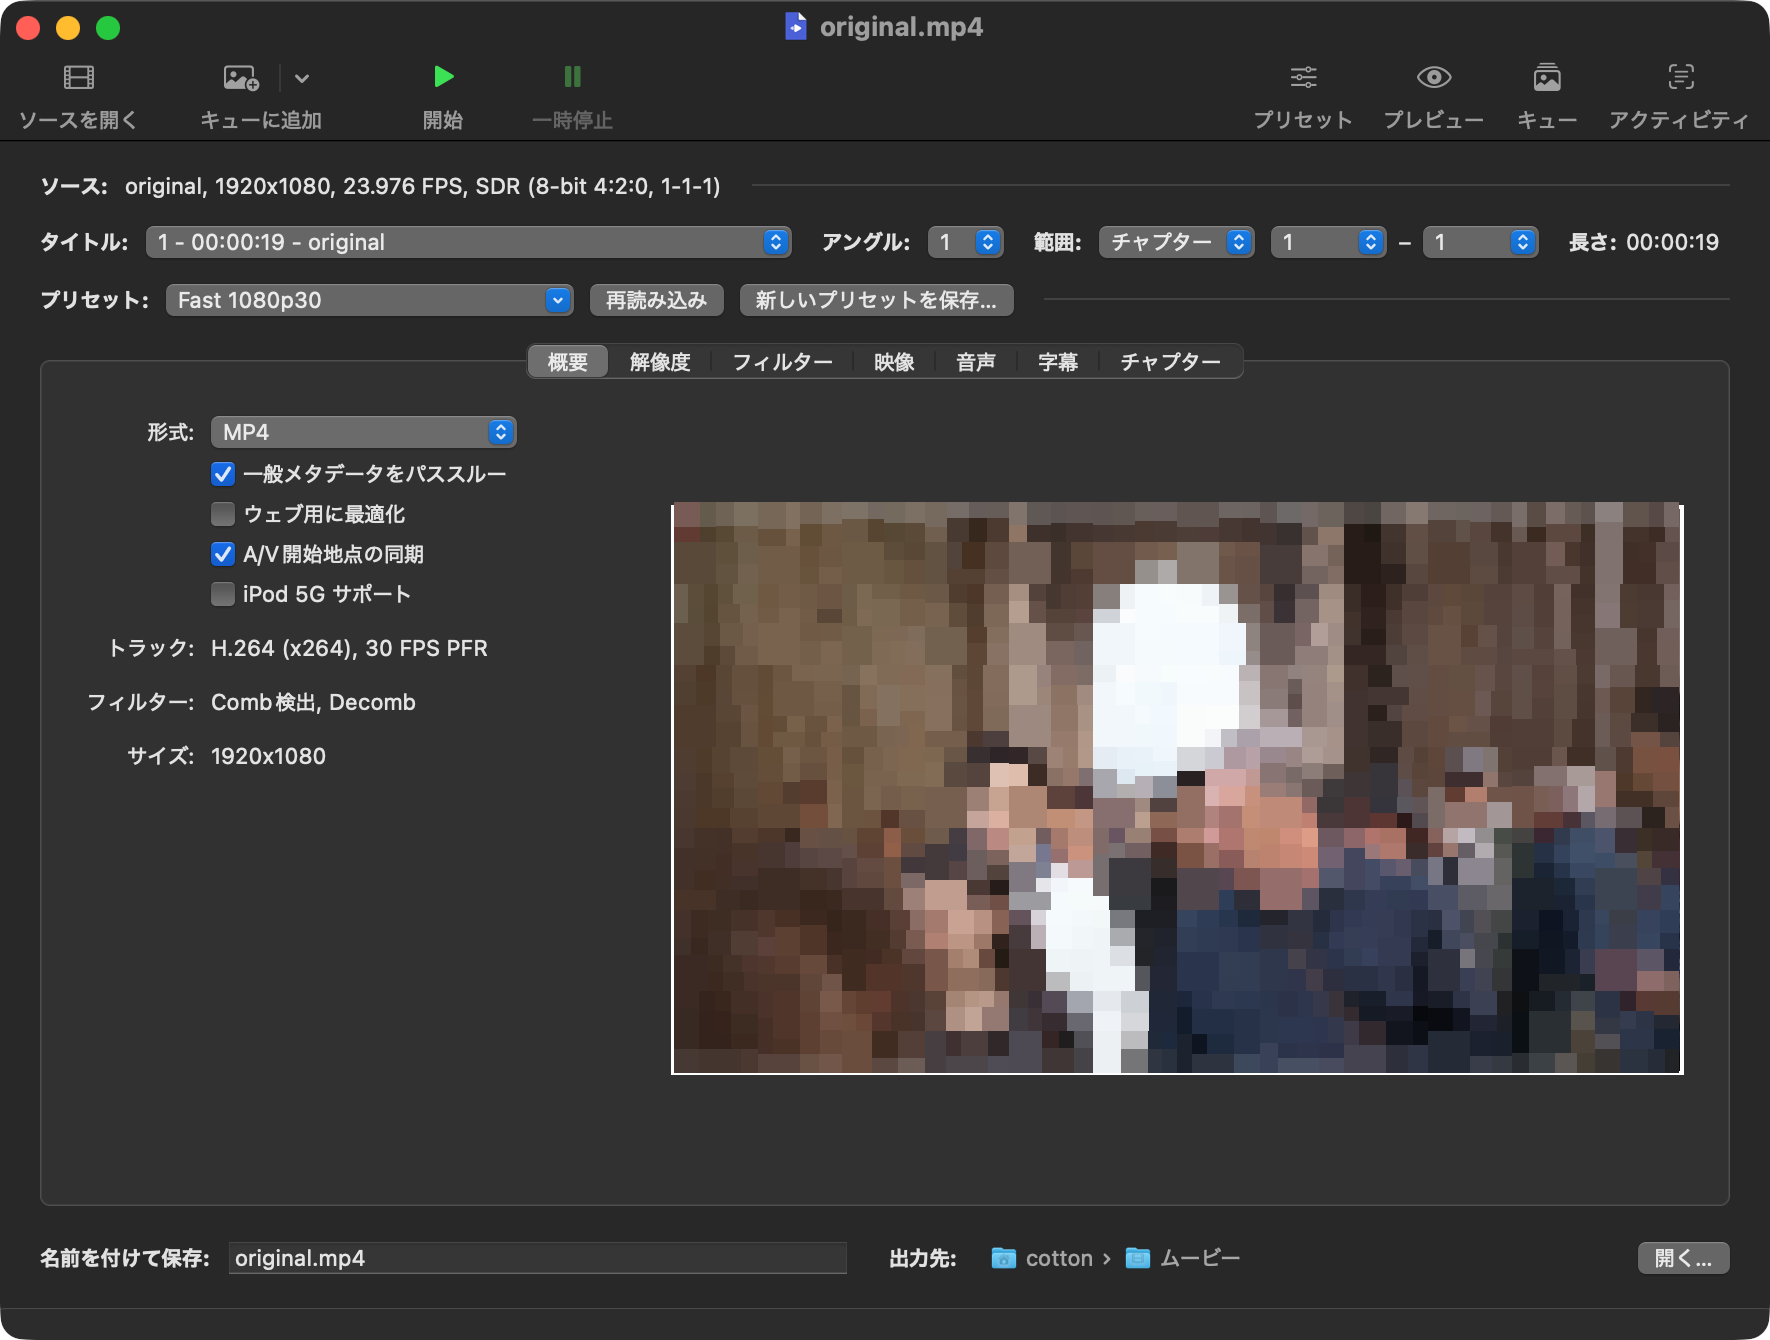The height and width of the screenshot is (1340, 1770).
Task: Add to queue using the image-plus icon
Action: coord(241,77)
